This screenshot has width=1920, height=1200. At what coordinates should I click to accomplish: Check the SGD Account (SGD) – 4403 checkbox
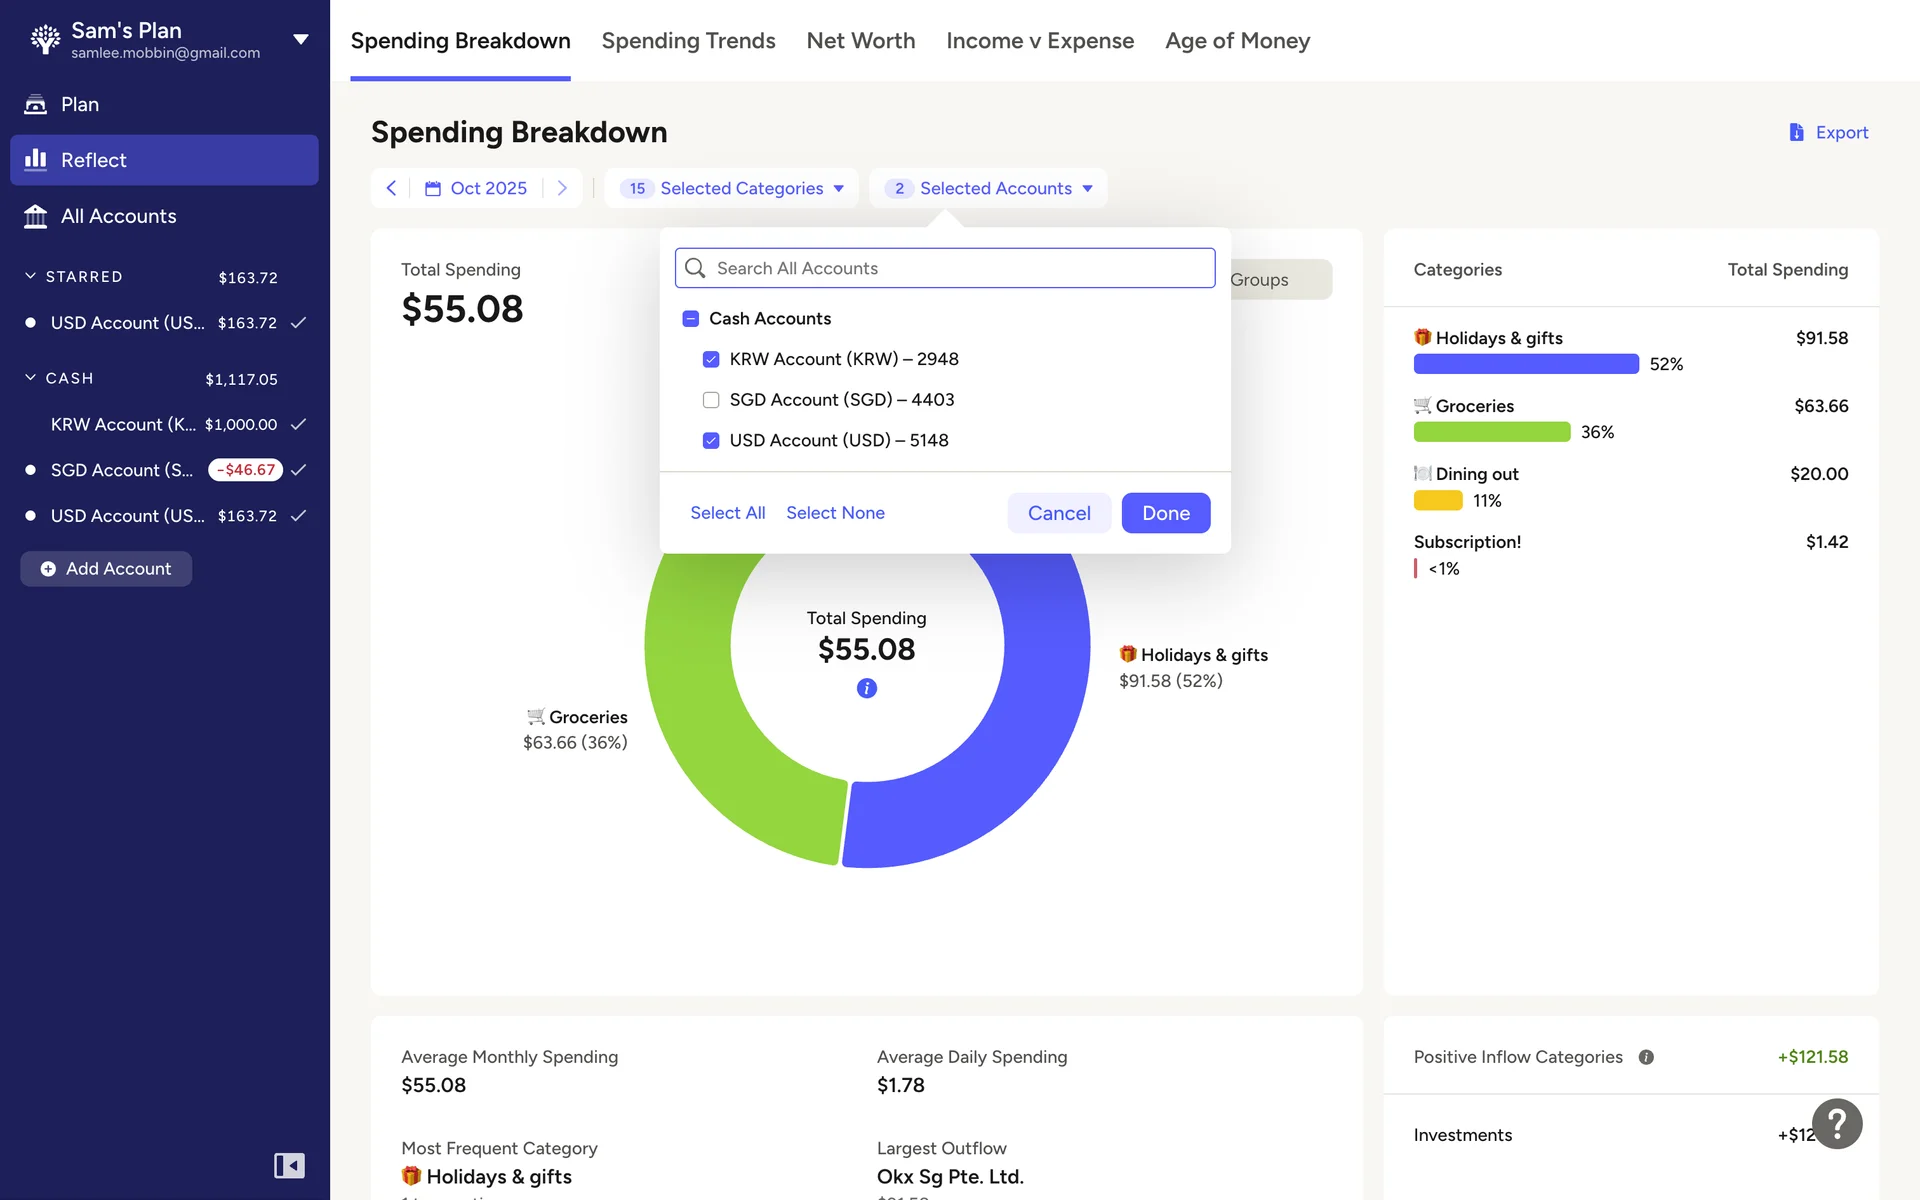click(x=711, y=400)
